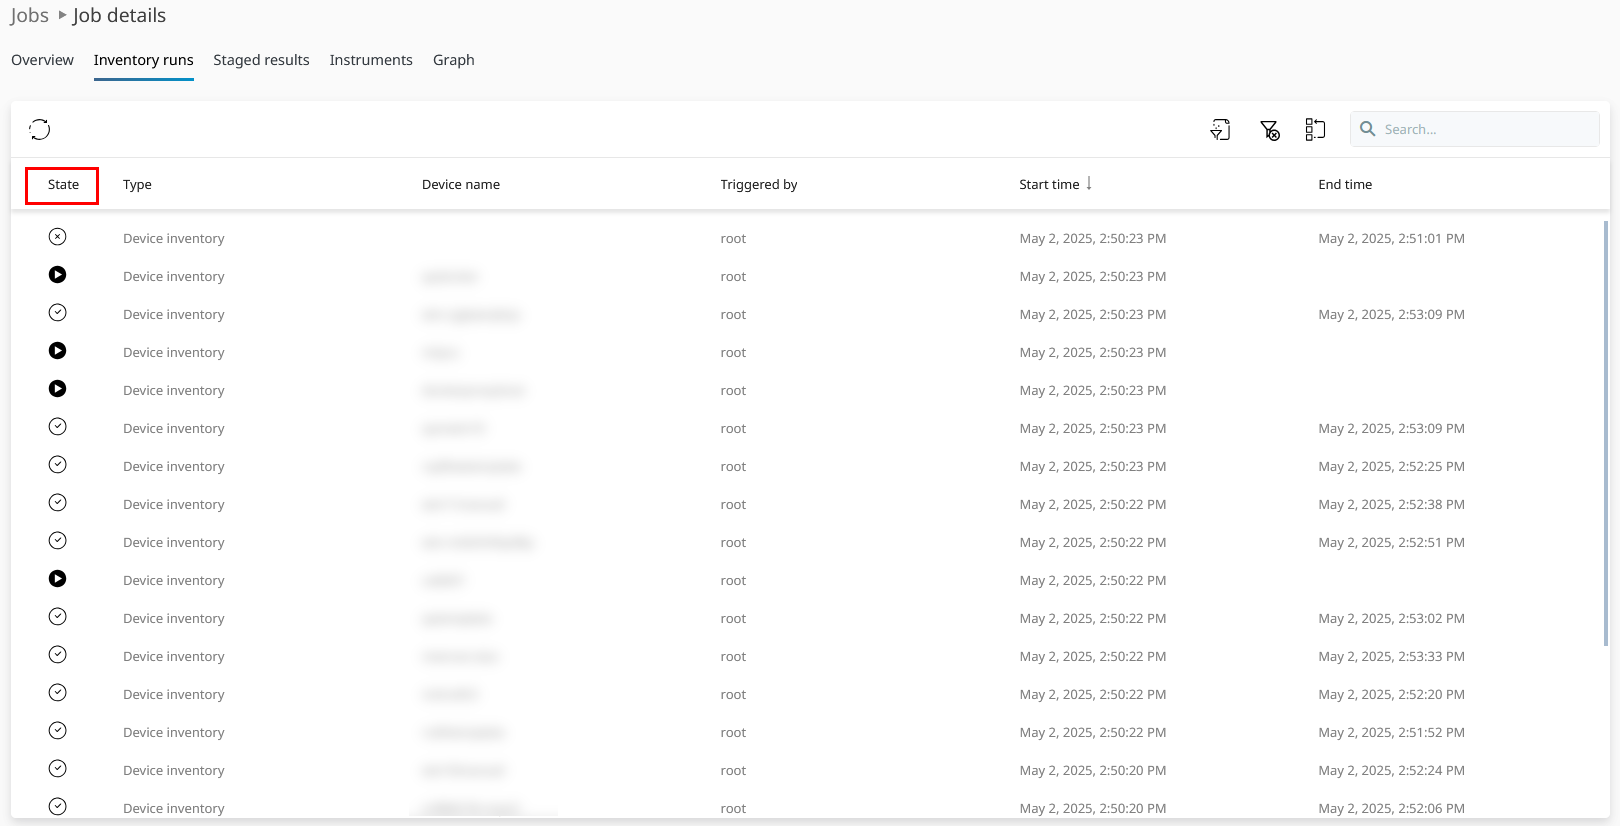
Task: Click the running state icon in second row
Action: click(58, 275)
